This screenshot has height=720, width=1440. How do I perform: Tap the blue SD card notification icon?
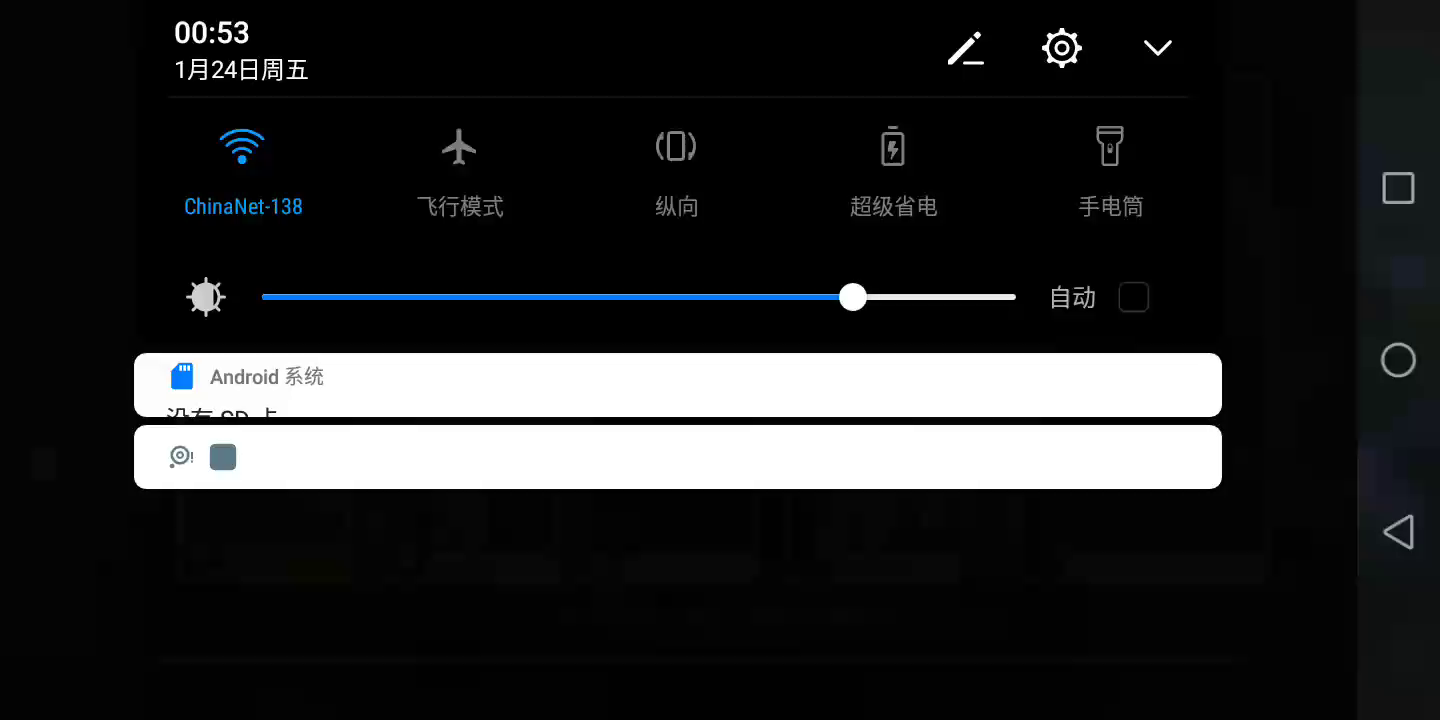click(x=182, y=377)
